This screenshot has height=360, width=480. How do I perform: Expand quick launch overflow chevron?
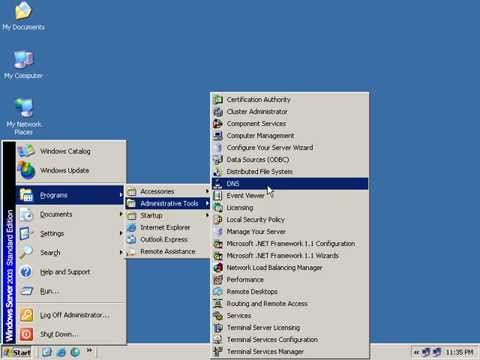89,350
